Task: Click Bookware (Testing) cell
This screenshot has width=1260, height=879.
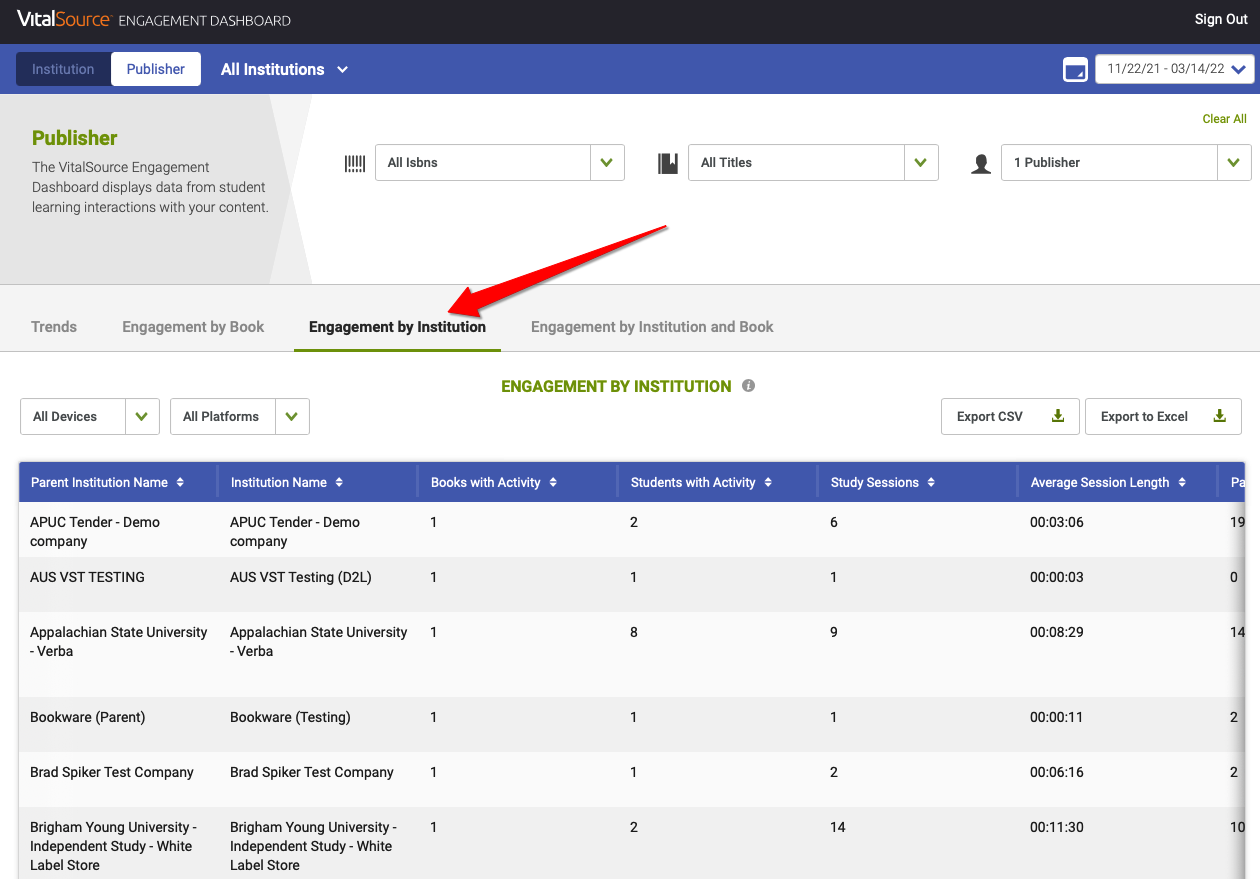Action: point(290,717)
